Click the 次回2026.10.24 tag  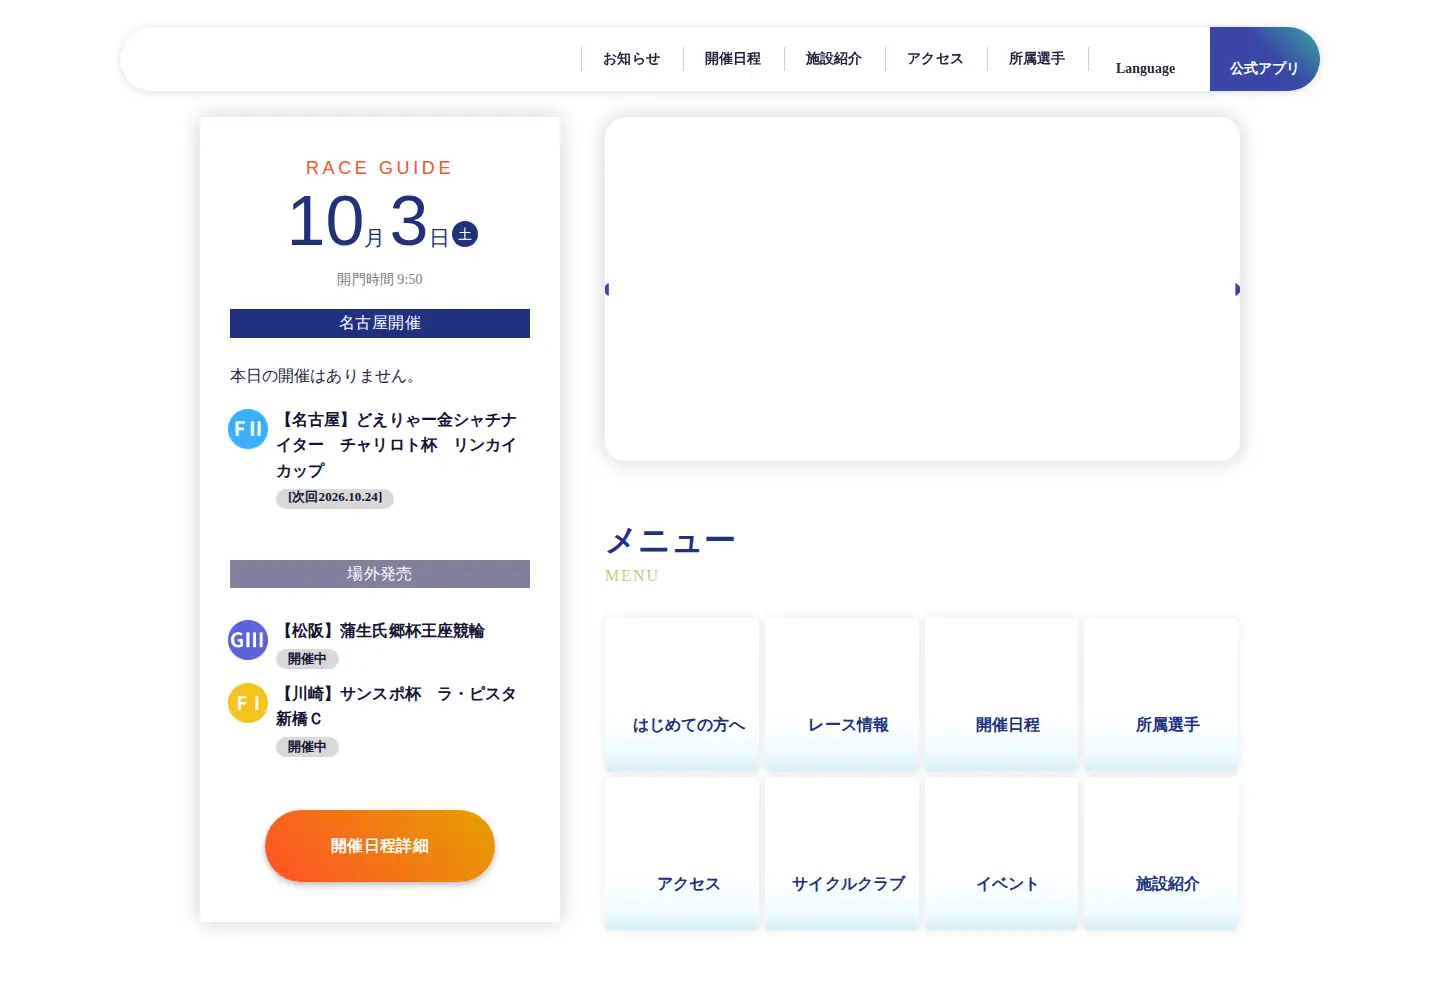pyautogui.click(x=335, y=497)
